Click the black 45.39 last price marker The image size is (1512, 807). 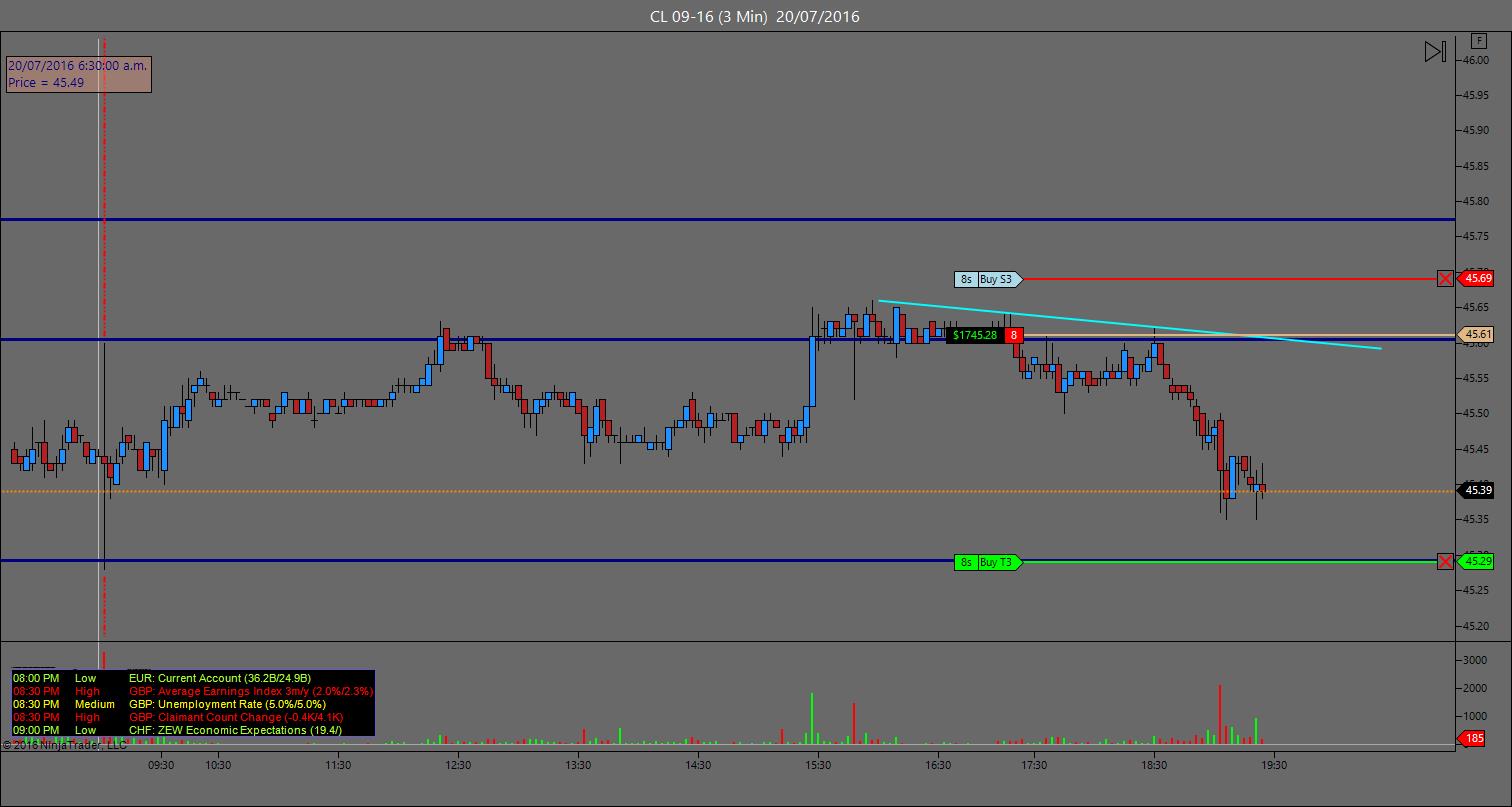point(1478,490)
